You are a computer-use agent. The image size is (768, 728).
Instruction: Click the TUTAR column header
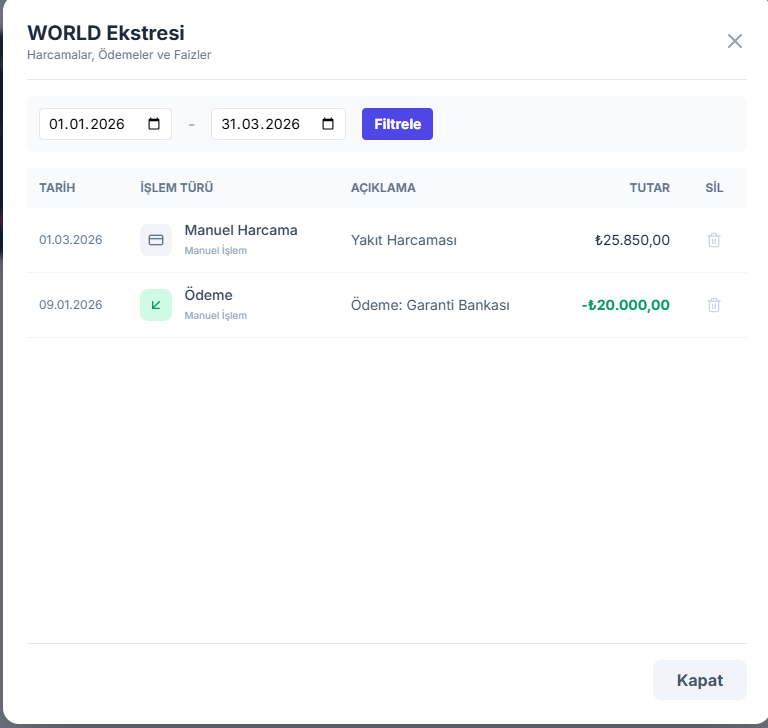(x=649, y=188)
